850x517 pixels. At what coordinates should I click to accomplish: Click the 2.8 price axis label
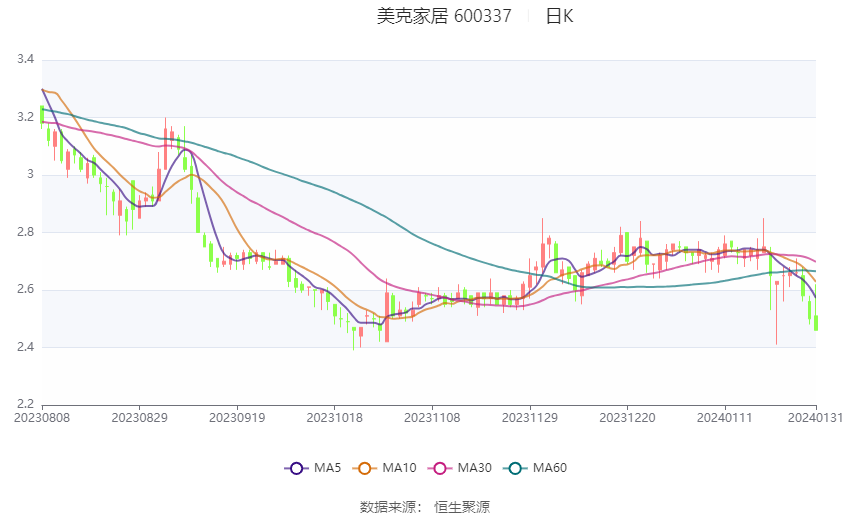click(25, 232)
